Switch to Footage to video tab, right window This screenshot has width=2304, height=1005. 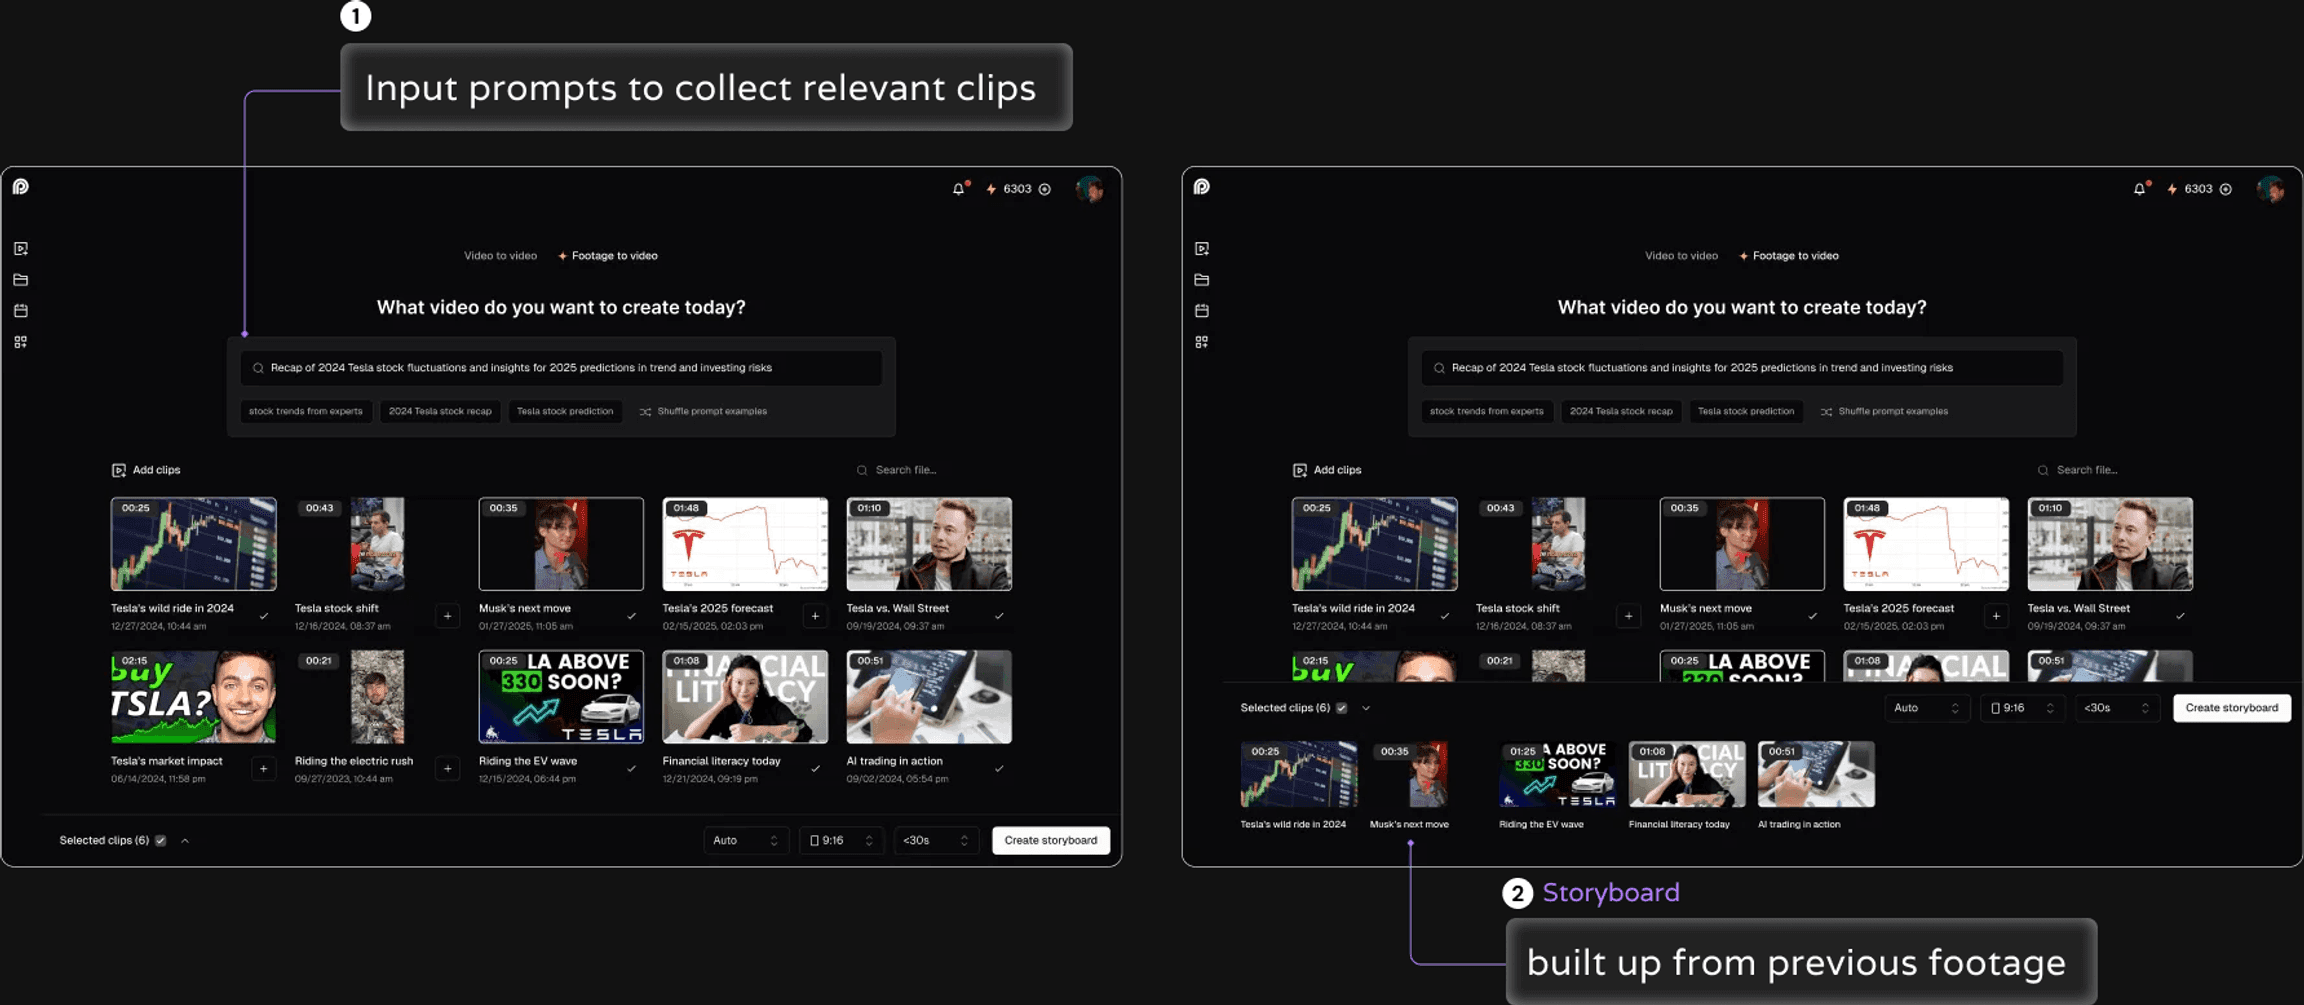point(1789,256)
